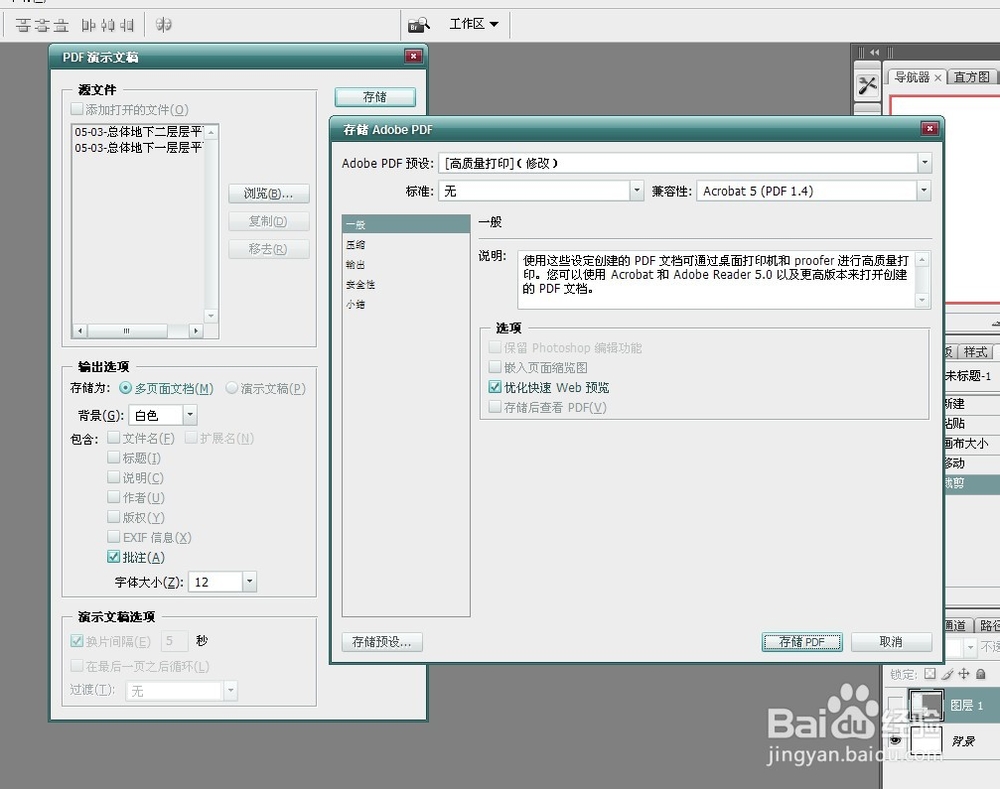1000x789 pixels.
Task: Click the auto-align layers icon
Action: pos(164,25)
